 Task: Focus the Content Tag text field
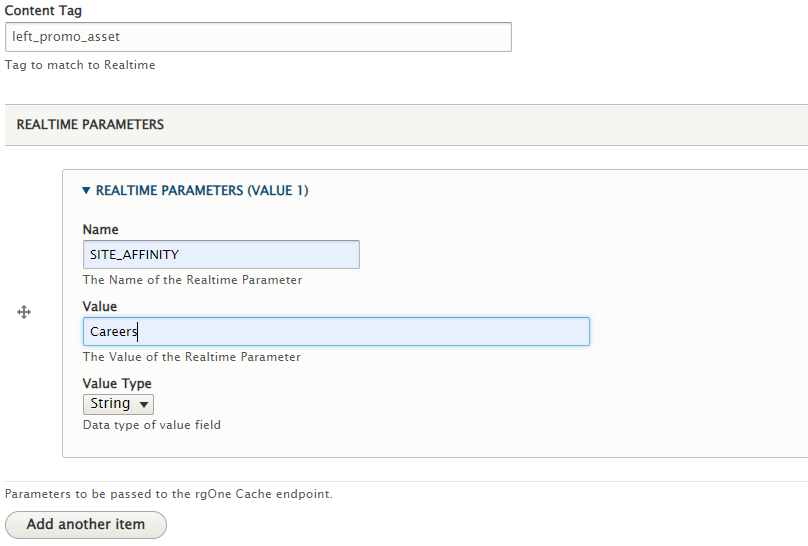click(258, 37)
